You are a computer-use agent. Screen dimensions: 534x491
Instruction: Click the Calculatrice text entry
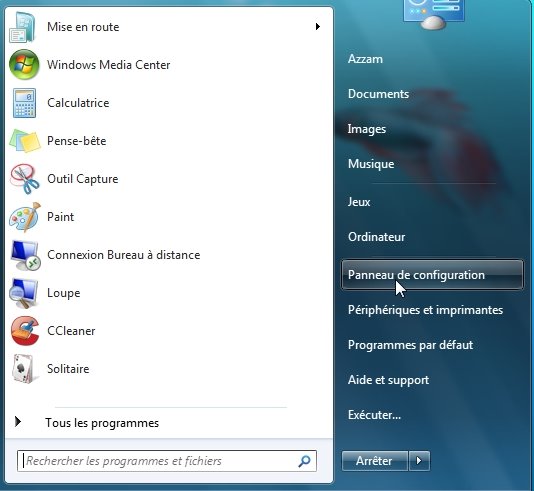coord(78,103)
